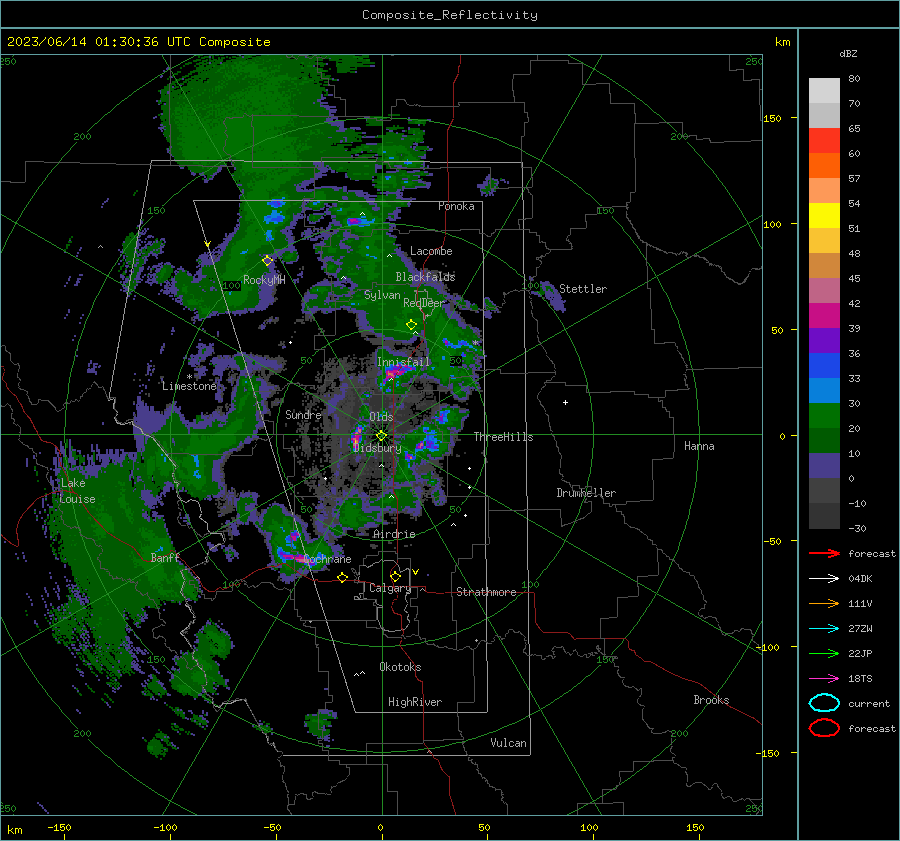Click the Lacombe city label
Image resolution: width=900 pixels, height=841 pixels.
tap(431, 251)
